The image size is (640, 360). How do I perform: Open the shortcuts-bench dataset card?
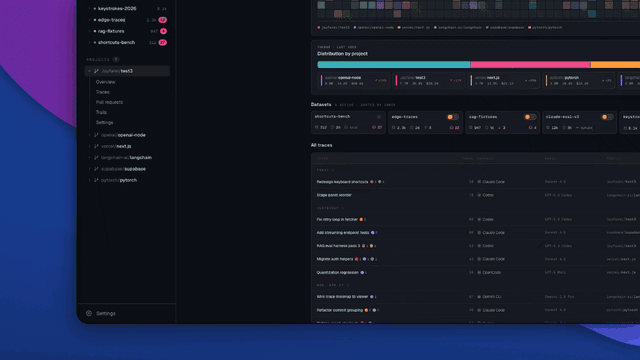348,122
